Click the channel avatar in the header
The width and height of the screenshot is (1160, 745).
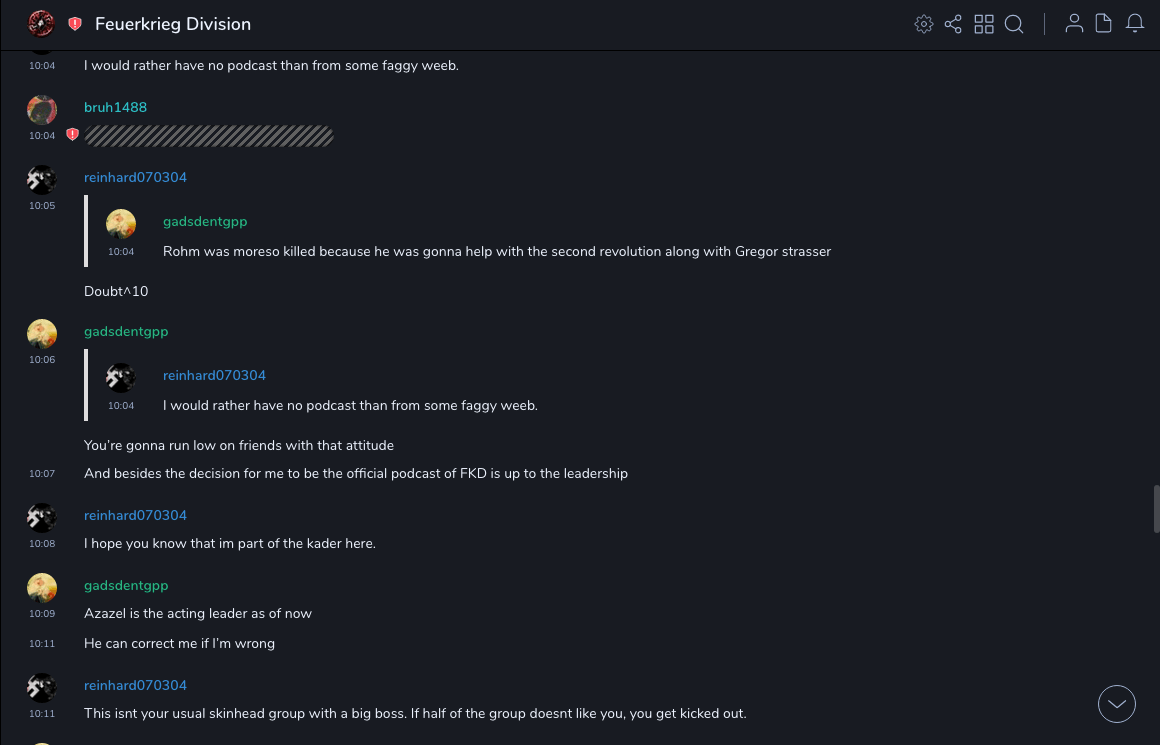(x=41, y=23)
